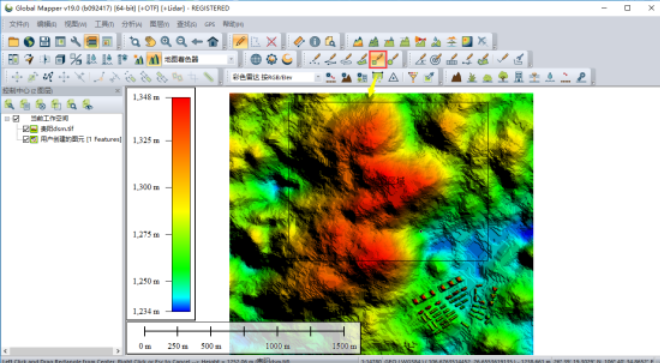
Task: Click the open data file folder icon
Action: coord(13,42)
